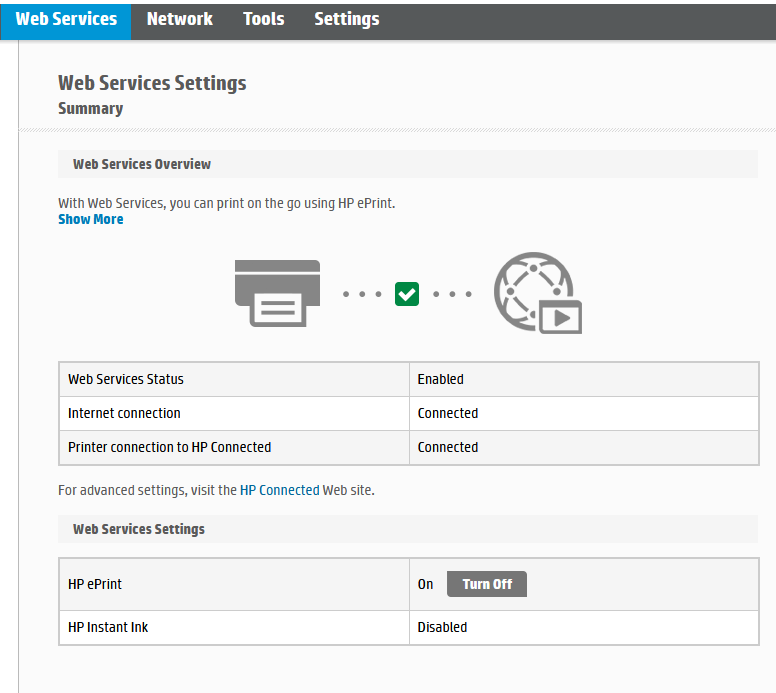Switch to the Network tab

click(x=180, y=20)
